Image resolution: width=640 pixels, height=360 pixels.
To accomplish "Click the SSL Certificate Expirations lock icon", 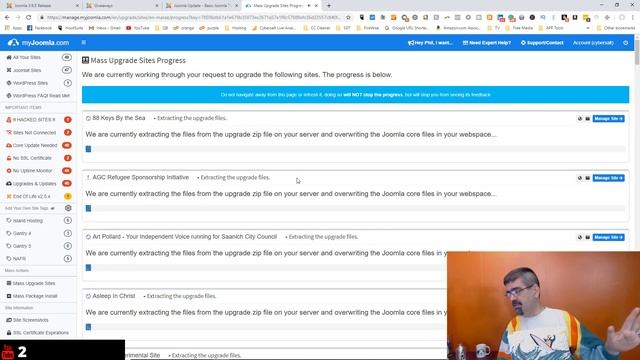I will [9, 333].
